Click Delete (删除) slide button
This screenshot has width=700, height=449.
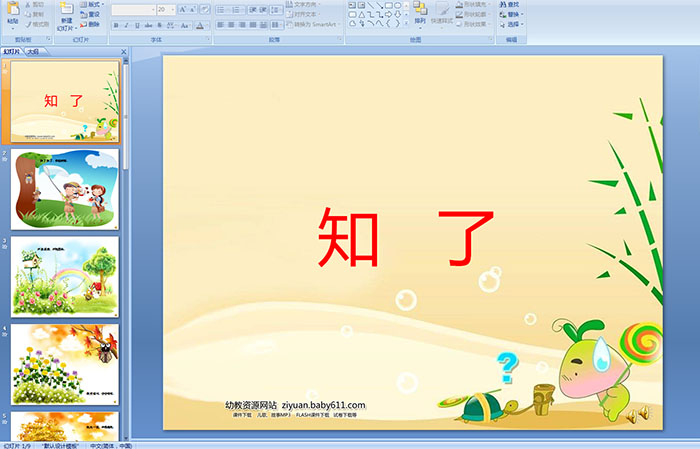(90, 24)
